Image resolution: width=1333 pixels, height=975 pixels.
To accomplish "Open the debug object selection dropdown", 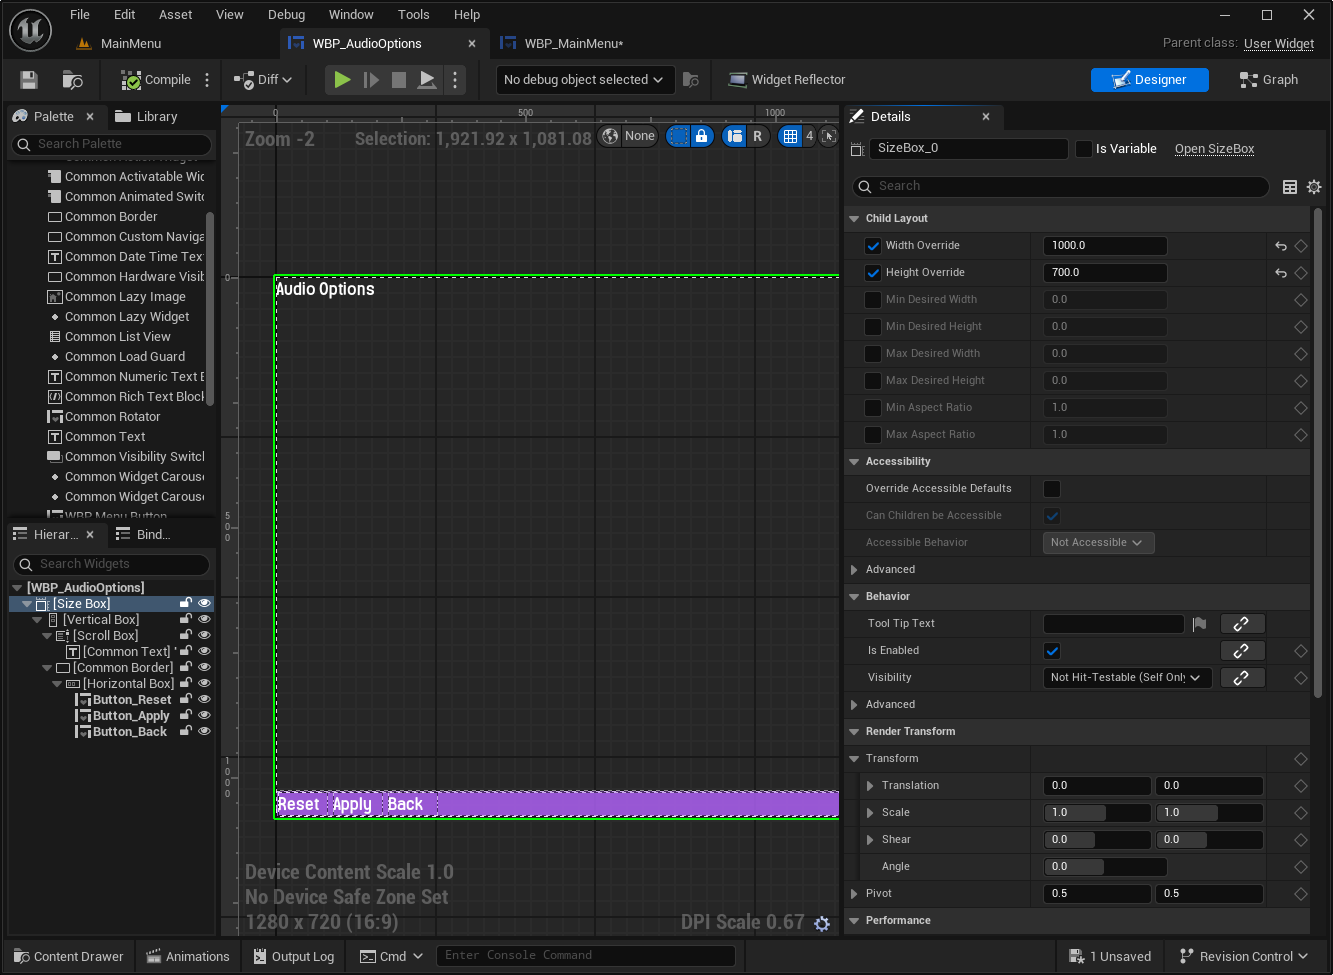I will [583, 80].
